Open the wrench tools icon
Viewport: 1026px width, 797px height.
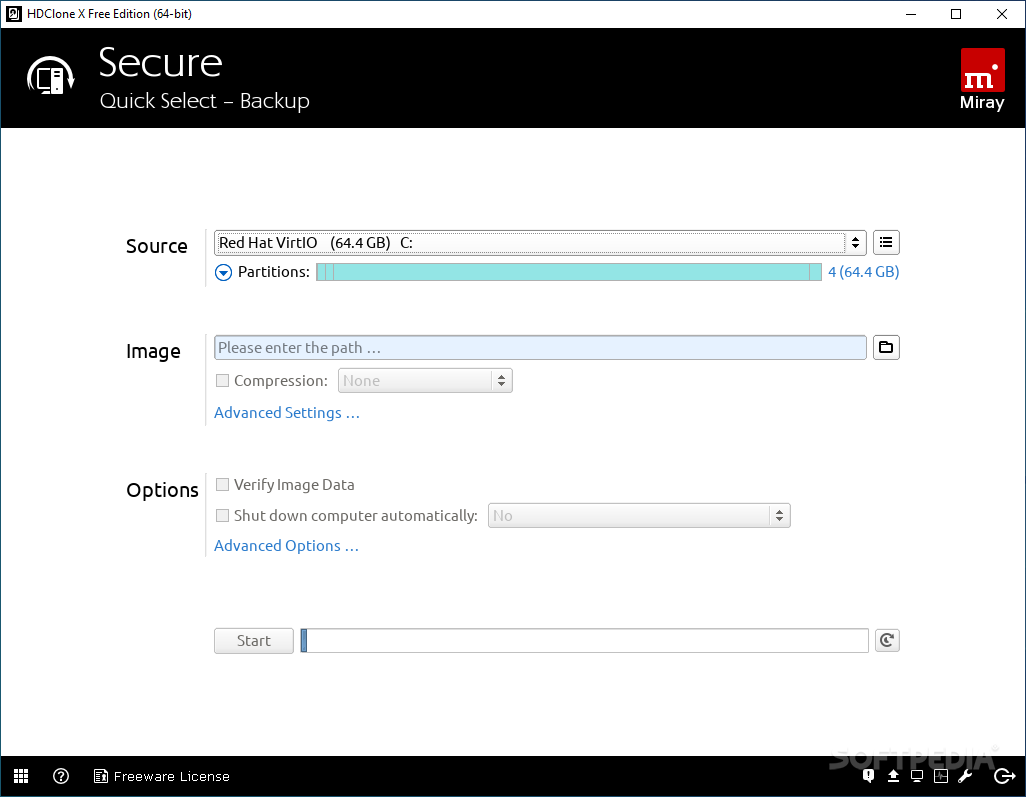coord(965,776)
